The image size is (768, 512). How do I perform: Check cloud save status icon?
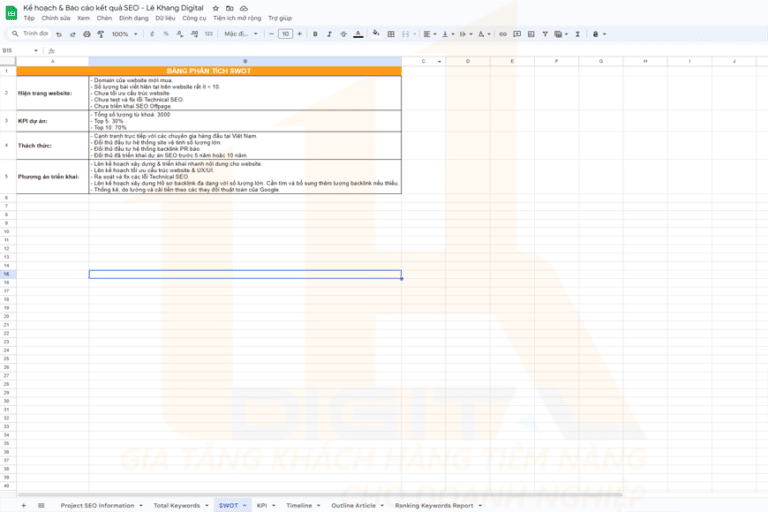coord(243,8)
